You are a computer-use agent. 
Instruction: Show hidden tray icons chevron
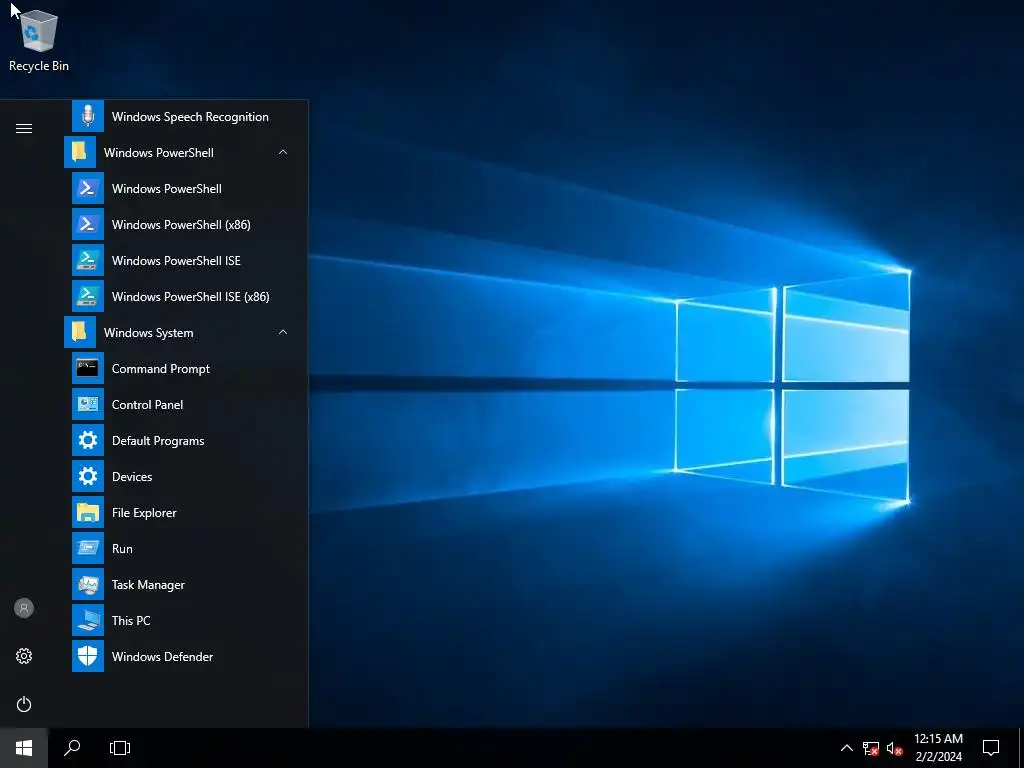pos(846,748)
